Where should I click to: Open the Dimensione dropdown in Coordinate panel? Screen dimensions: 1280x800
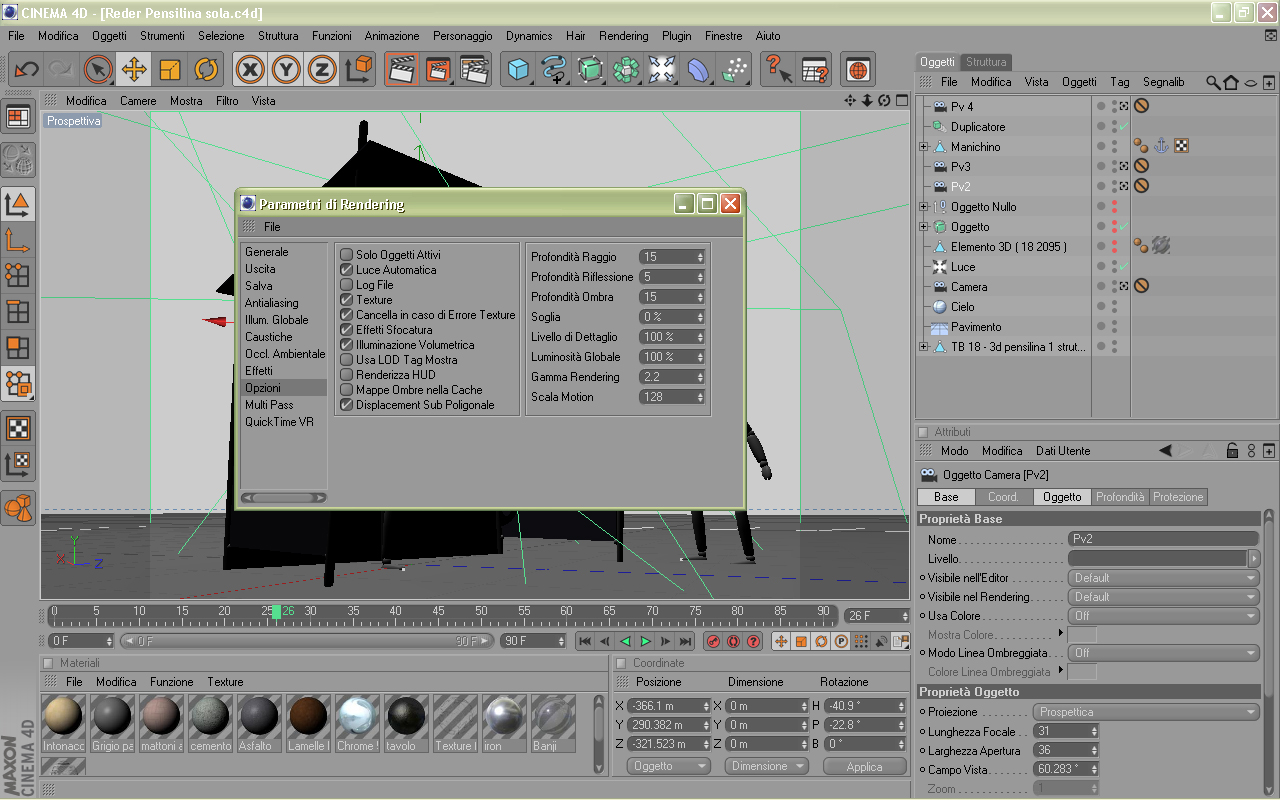coord(767,766)
